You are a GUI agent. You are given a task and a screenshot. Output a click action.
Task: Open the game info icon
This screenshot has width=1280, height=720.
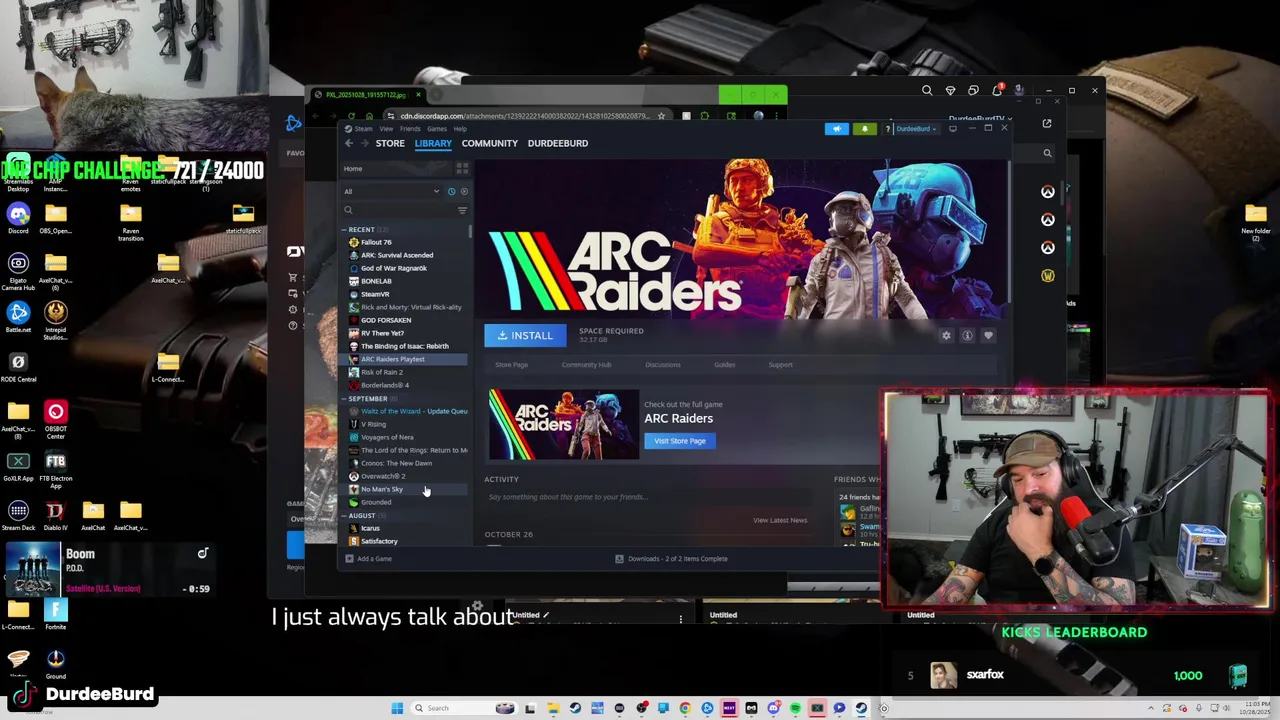pyautogui.click(x=967, y=336)
